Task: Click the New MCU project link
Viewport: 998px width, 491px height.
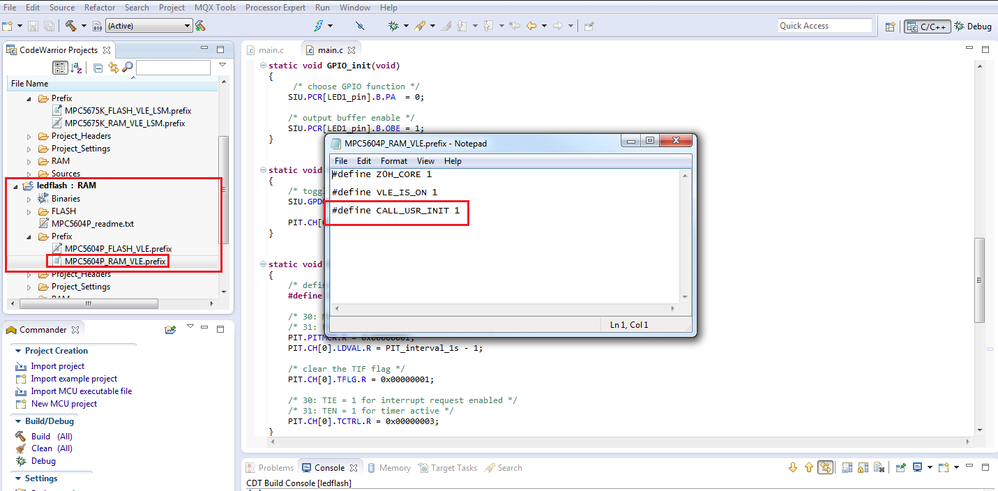Action: click(x=64, y=404)
